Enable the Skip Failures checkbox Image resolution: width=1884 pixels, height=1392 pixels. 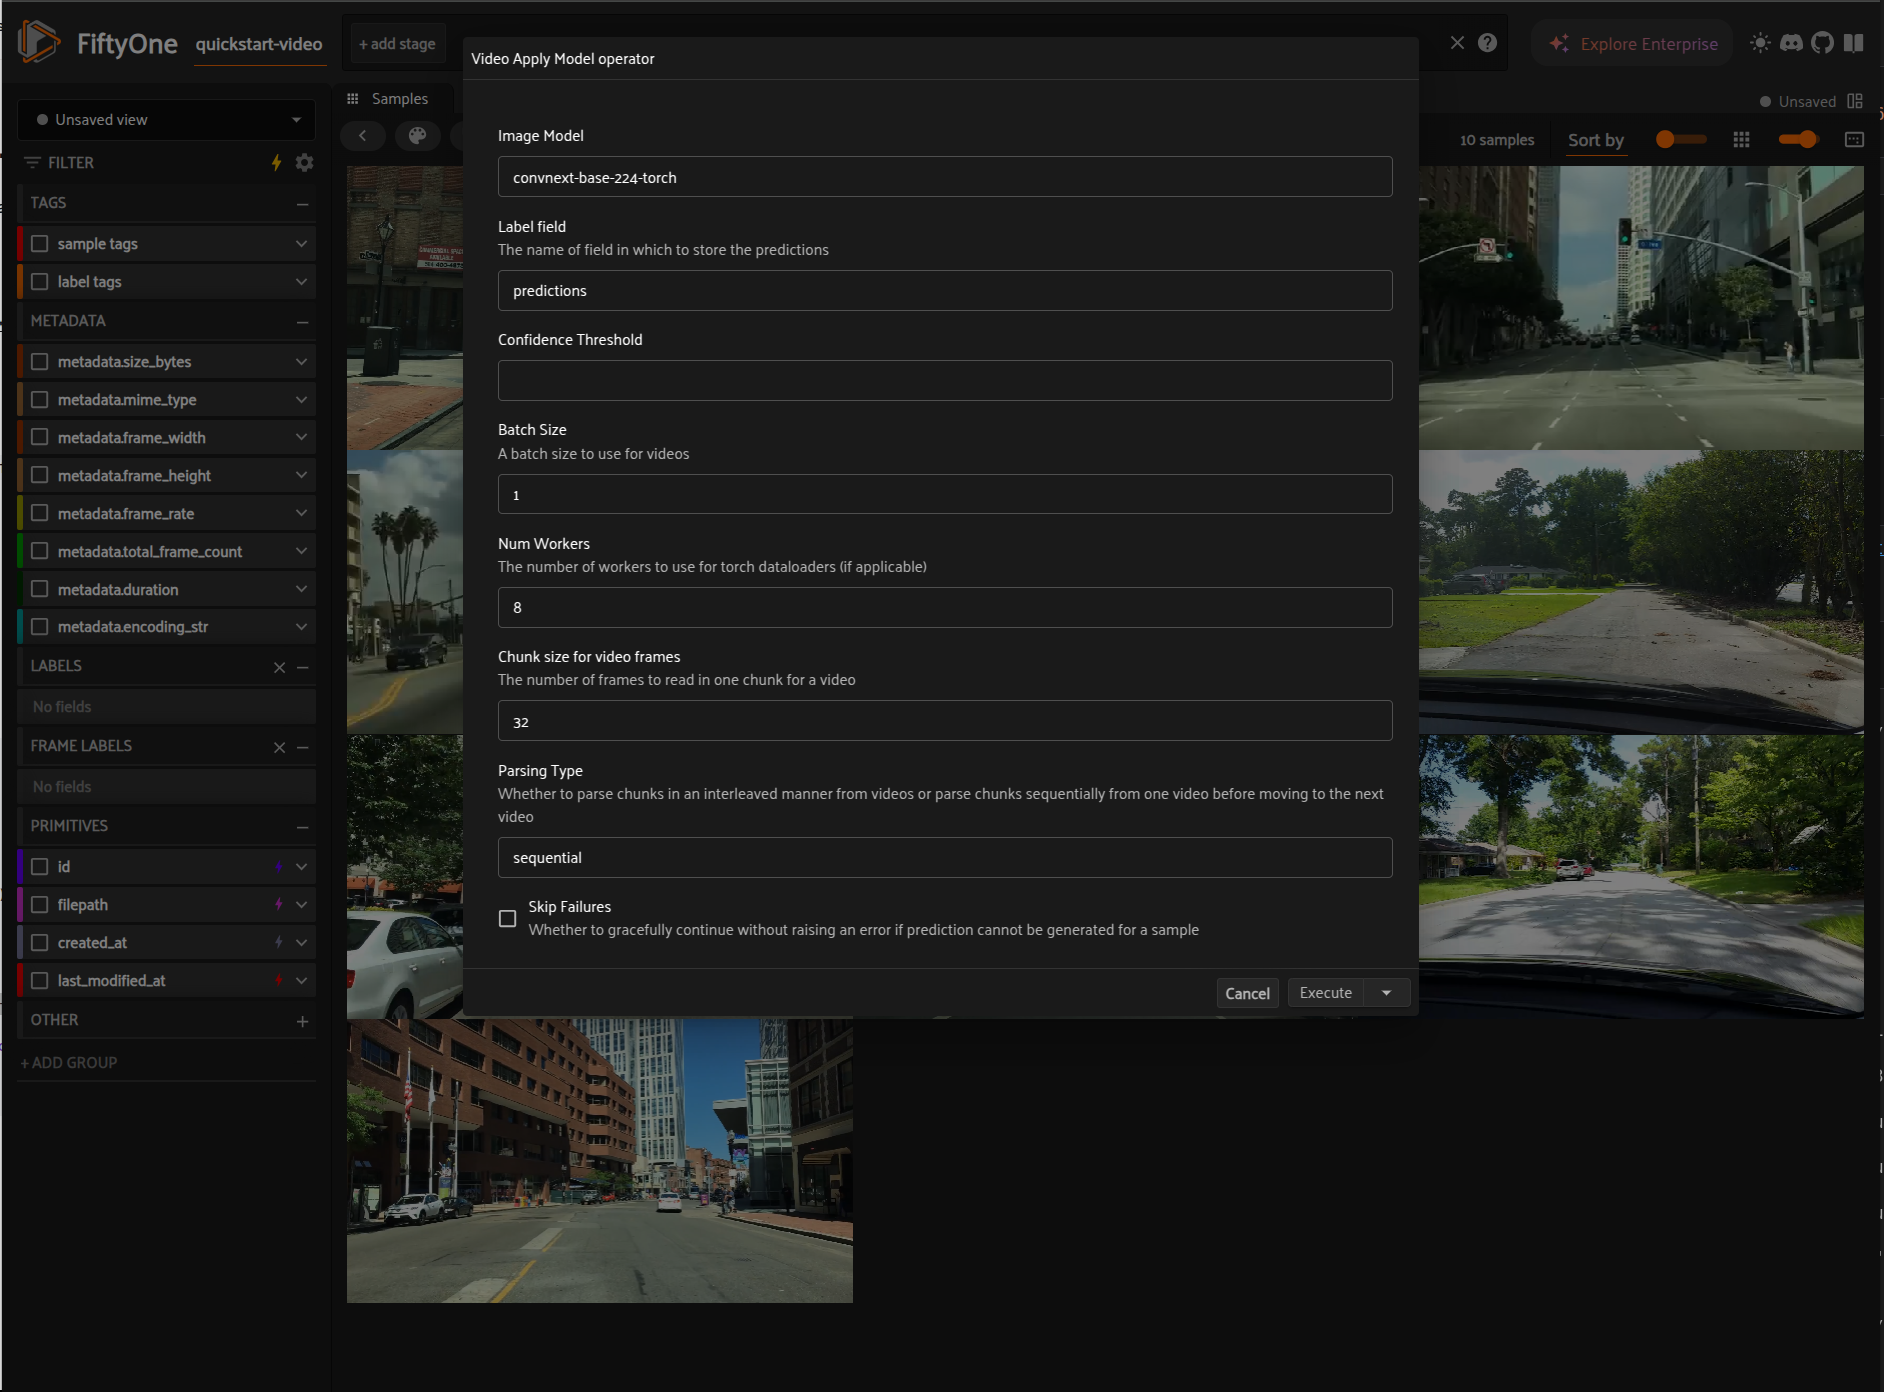(508, 918)
